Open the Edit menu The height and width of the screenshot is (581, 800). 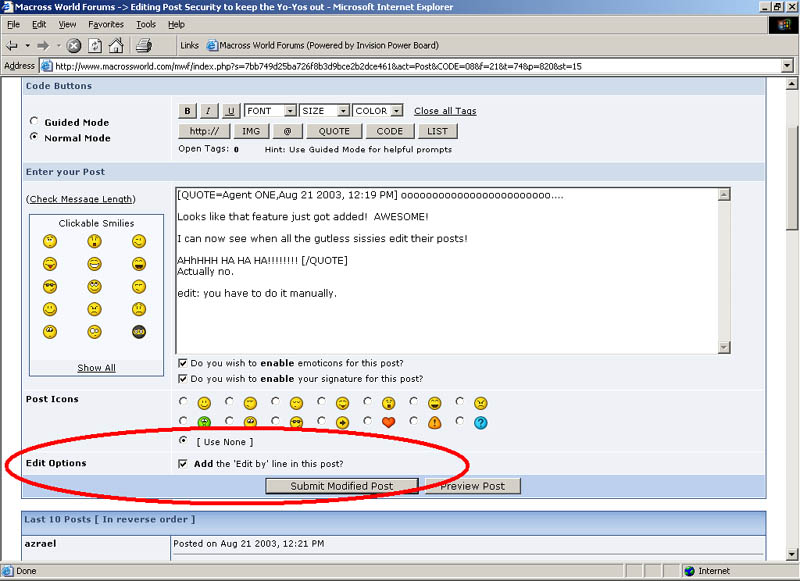click(x=39, y=24)
